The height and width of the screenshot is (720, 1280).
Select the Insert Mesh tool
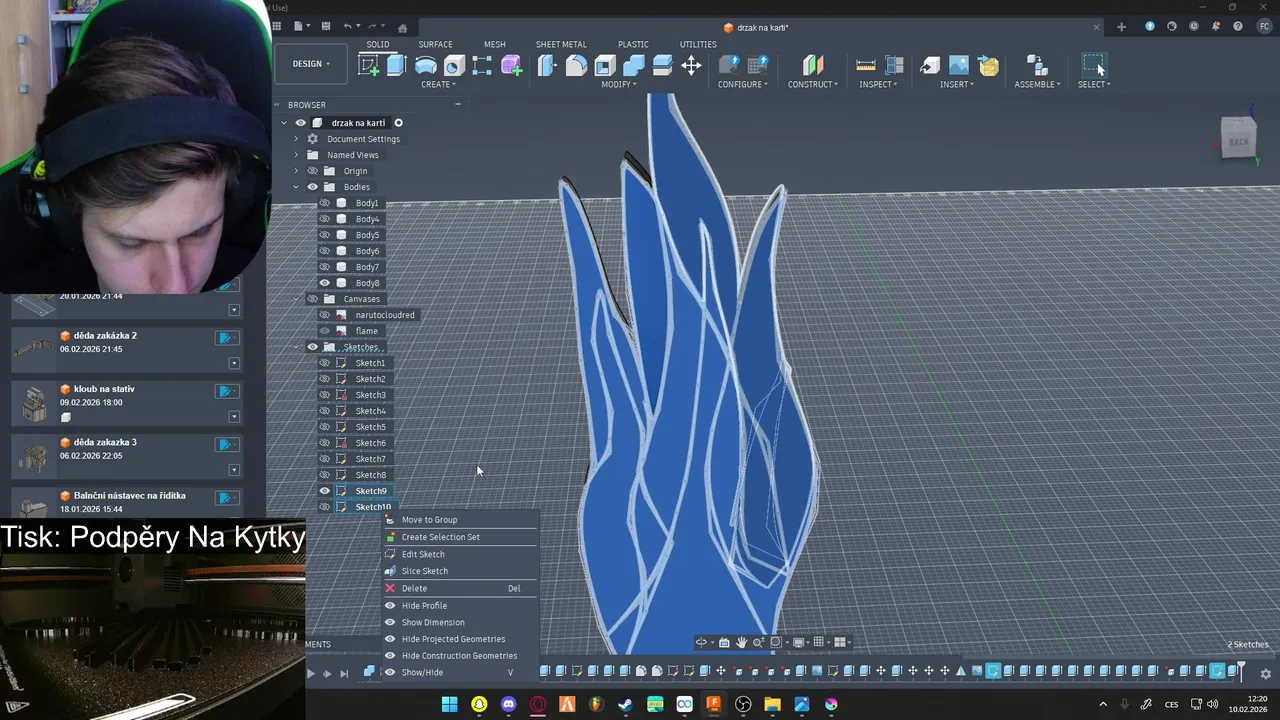pyautogui.click(x=988, y=66)
